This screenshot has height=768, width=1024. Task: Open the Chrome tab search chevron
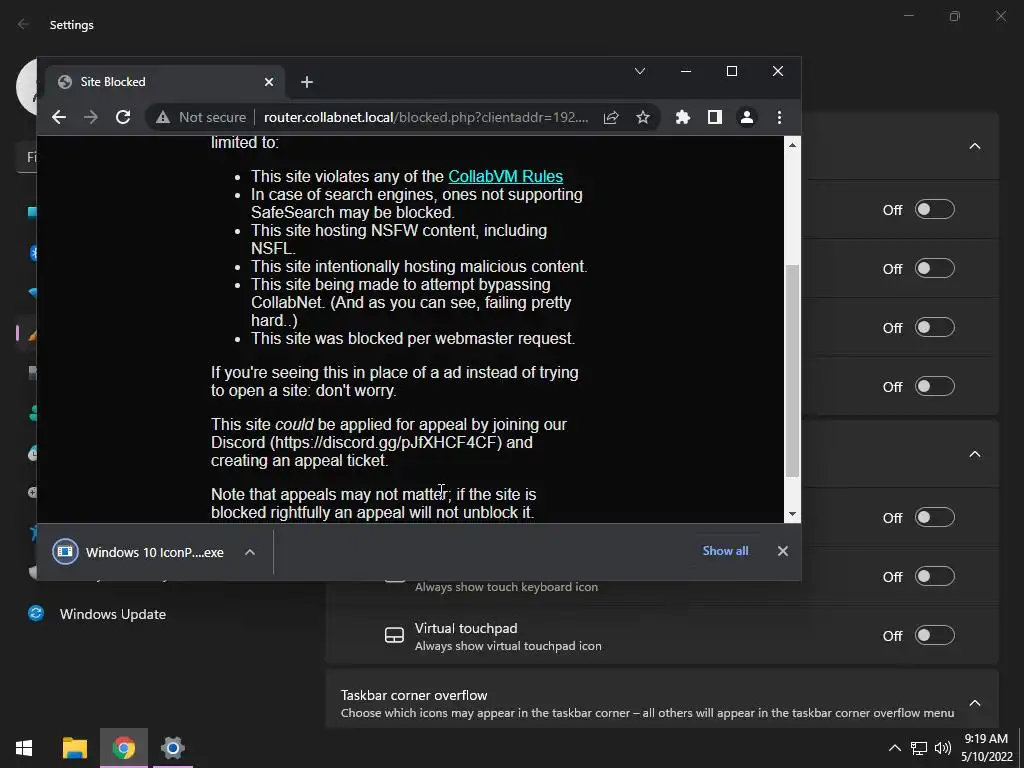(640, 71)
